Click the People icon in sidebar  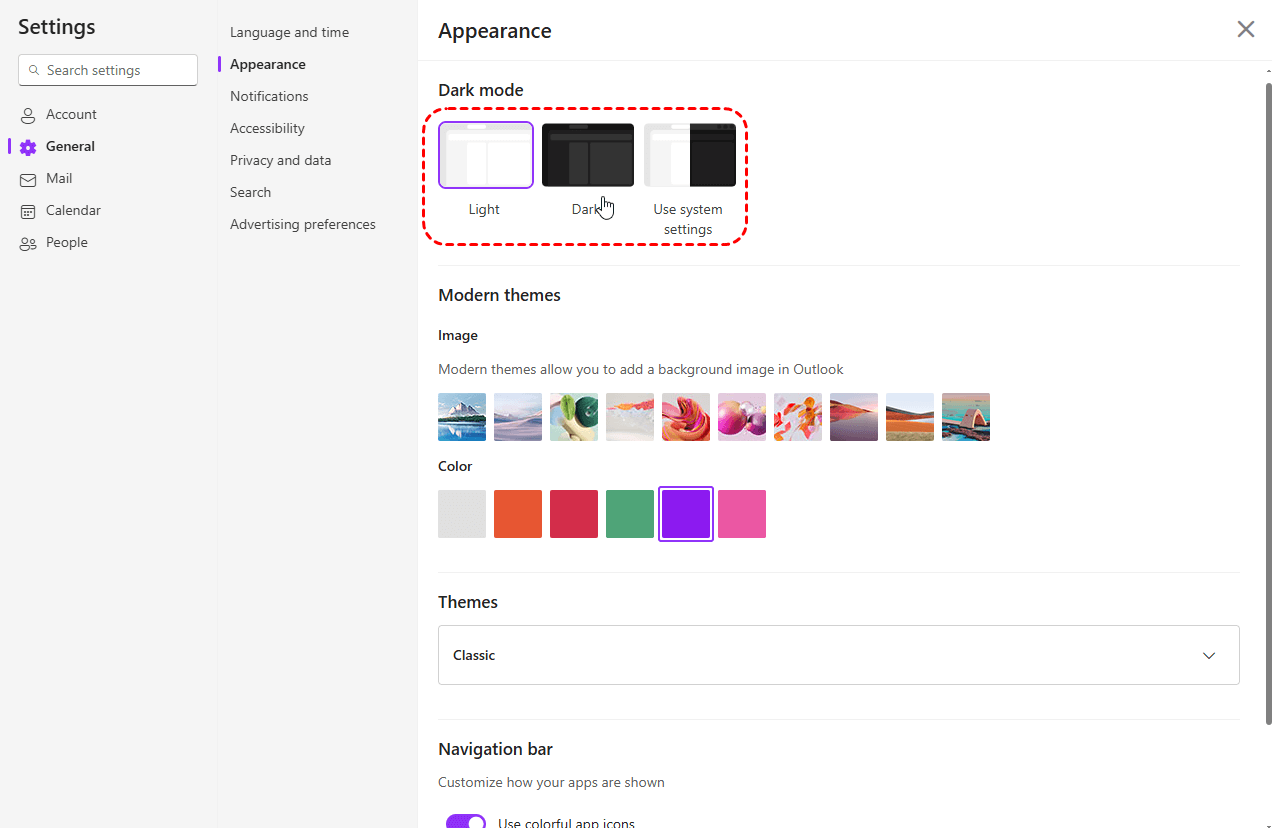[28, 243]
